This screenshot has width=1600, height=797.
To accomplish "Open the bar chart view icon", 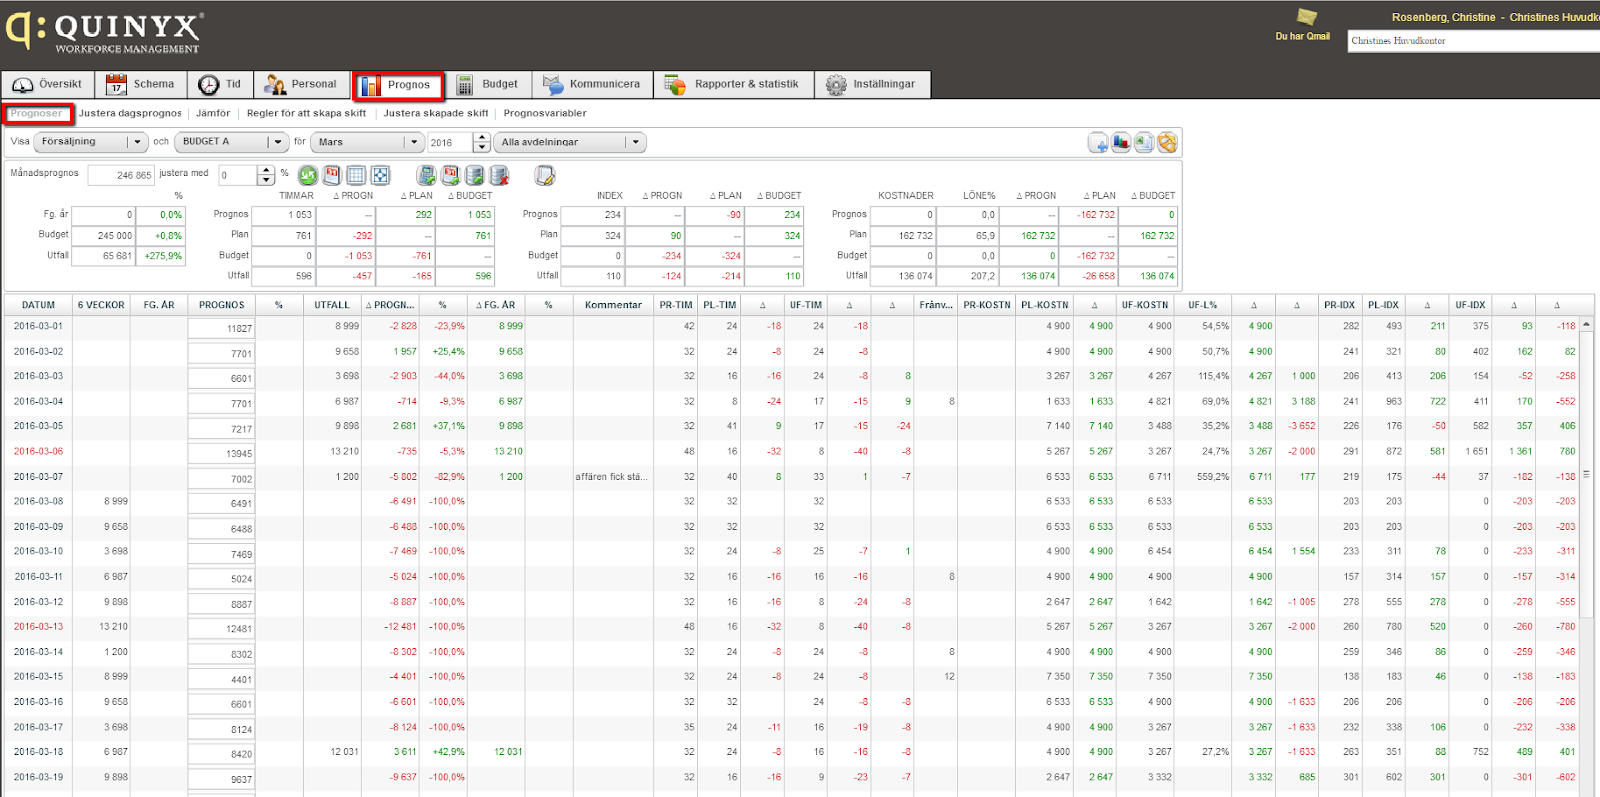I will pos(1121,143).
